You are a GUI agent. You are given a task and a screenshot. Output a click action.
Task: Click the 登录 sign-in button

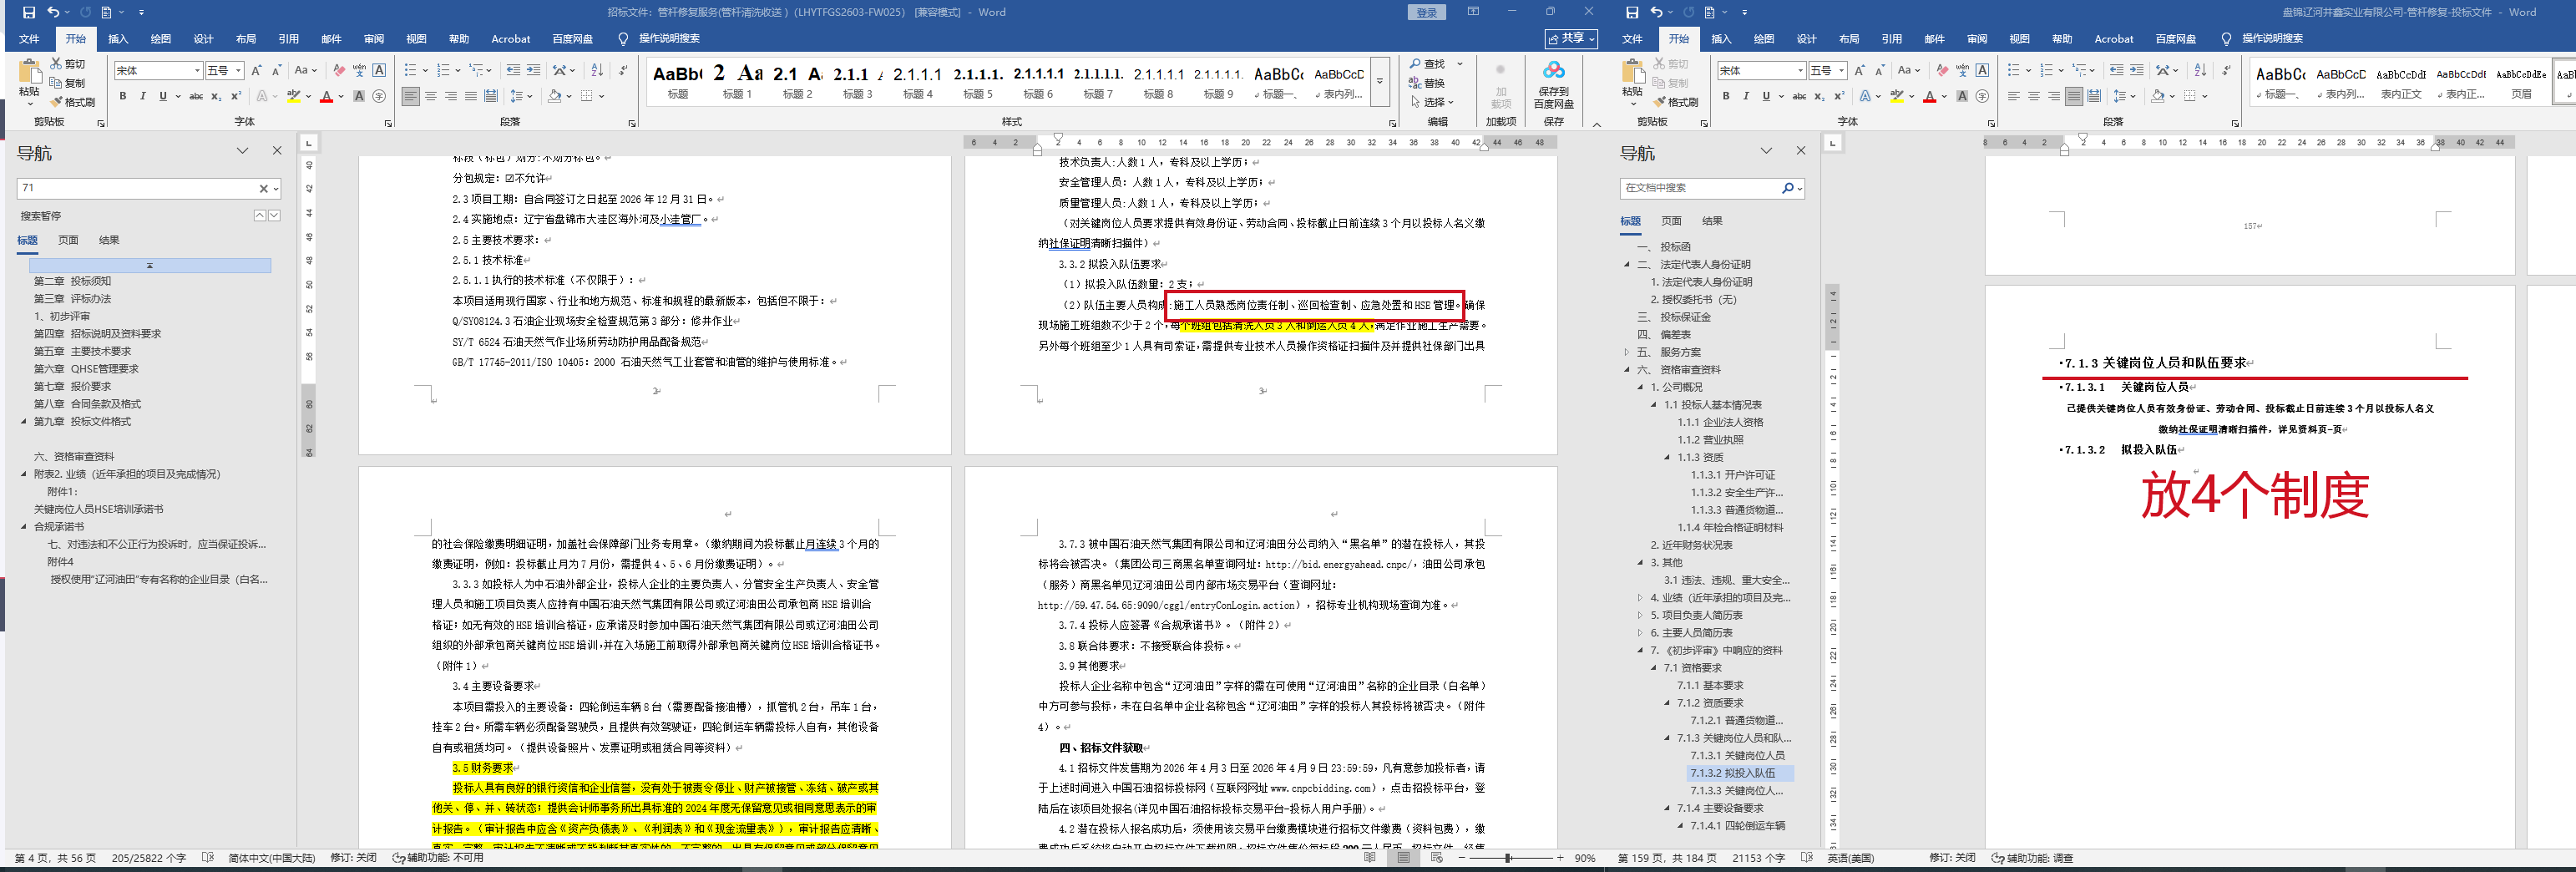click(1427, 12)
